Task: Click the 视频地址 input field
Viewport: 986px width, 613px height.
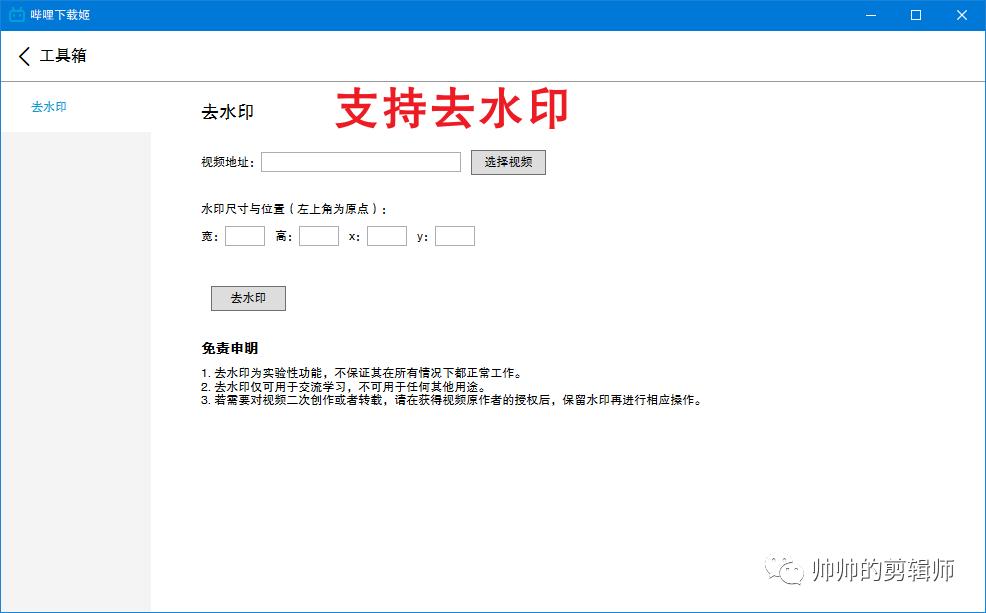Action: (361, 162)
